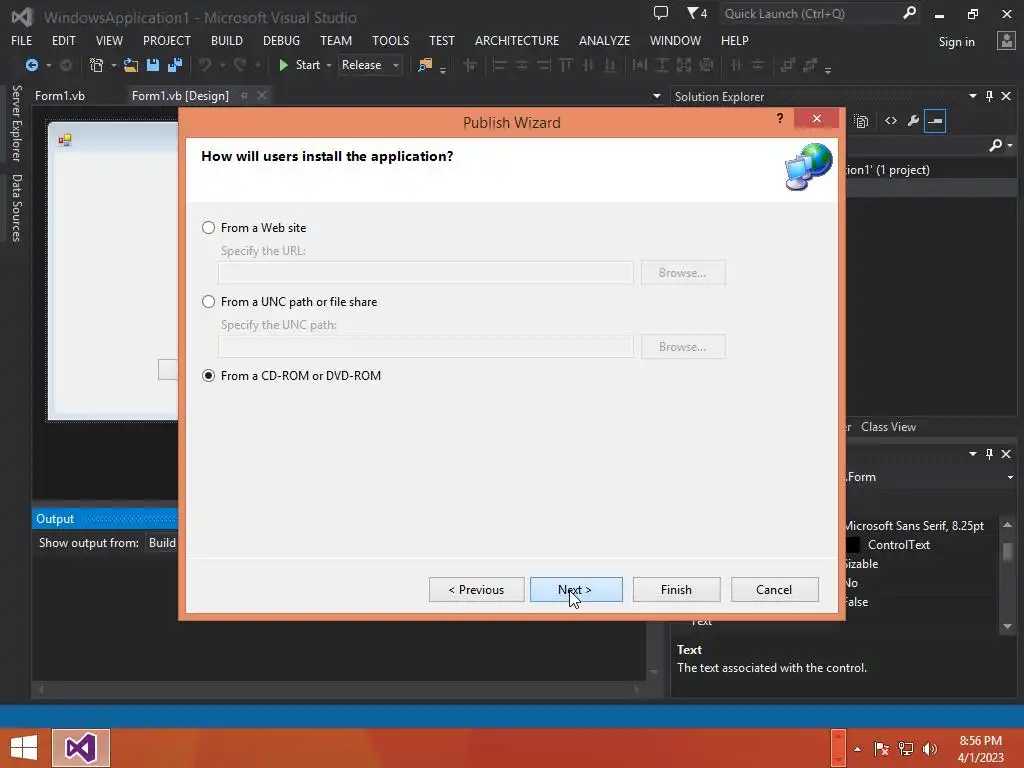The width and height of the screenshot is (1024, 768).
Task: Switch to the Form1.vb tab
Action: click(60, 96)
